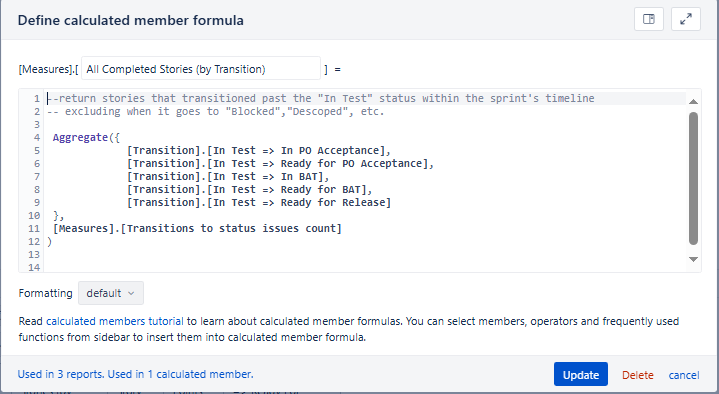Toggle the sidebar panel icon
This screenshot has height=394, width=719.
648,19
